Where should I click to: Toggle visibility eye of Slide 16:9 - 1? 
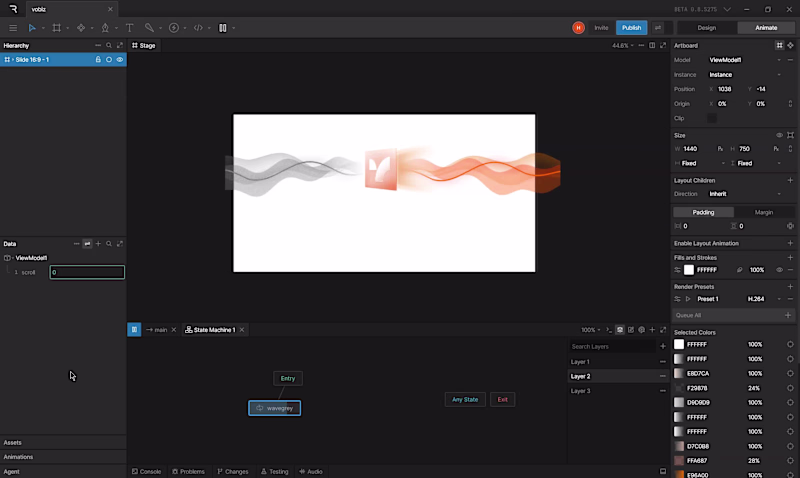[x=120, y=60]
